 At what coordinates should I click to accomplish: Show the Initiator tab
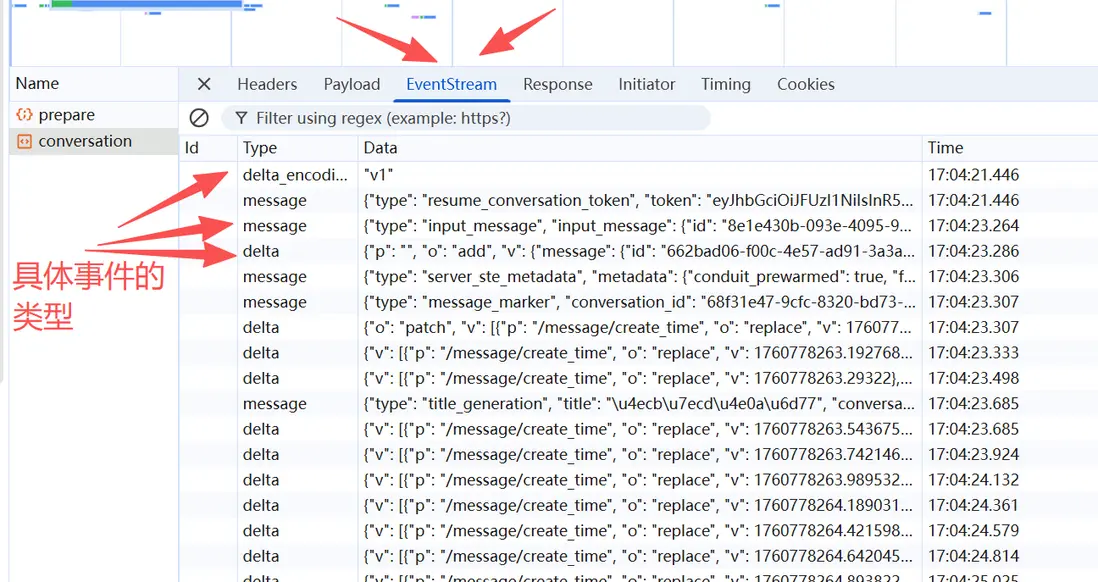pos(647,84)
